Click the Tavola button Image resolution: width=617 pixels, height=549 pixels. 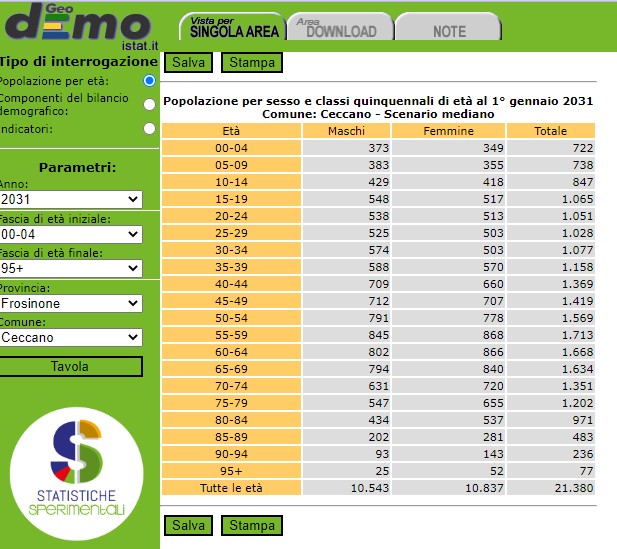tap(71, 367)
